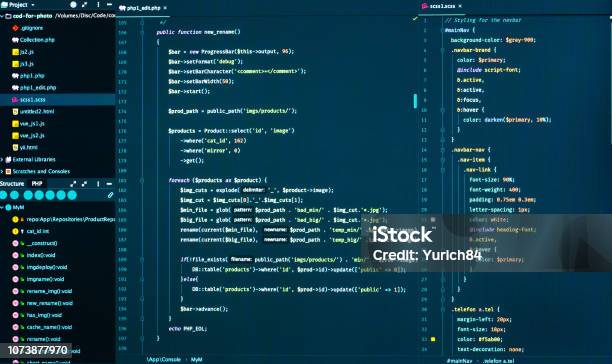Click the Scratches and Consoles icon
612x364 pixels.
(x=8, y=171)
